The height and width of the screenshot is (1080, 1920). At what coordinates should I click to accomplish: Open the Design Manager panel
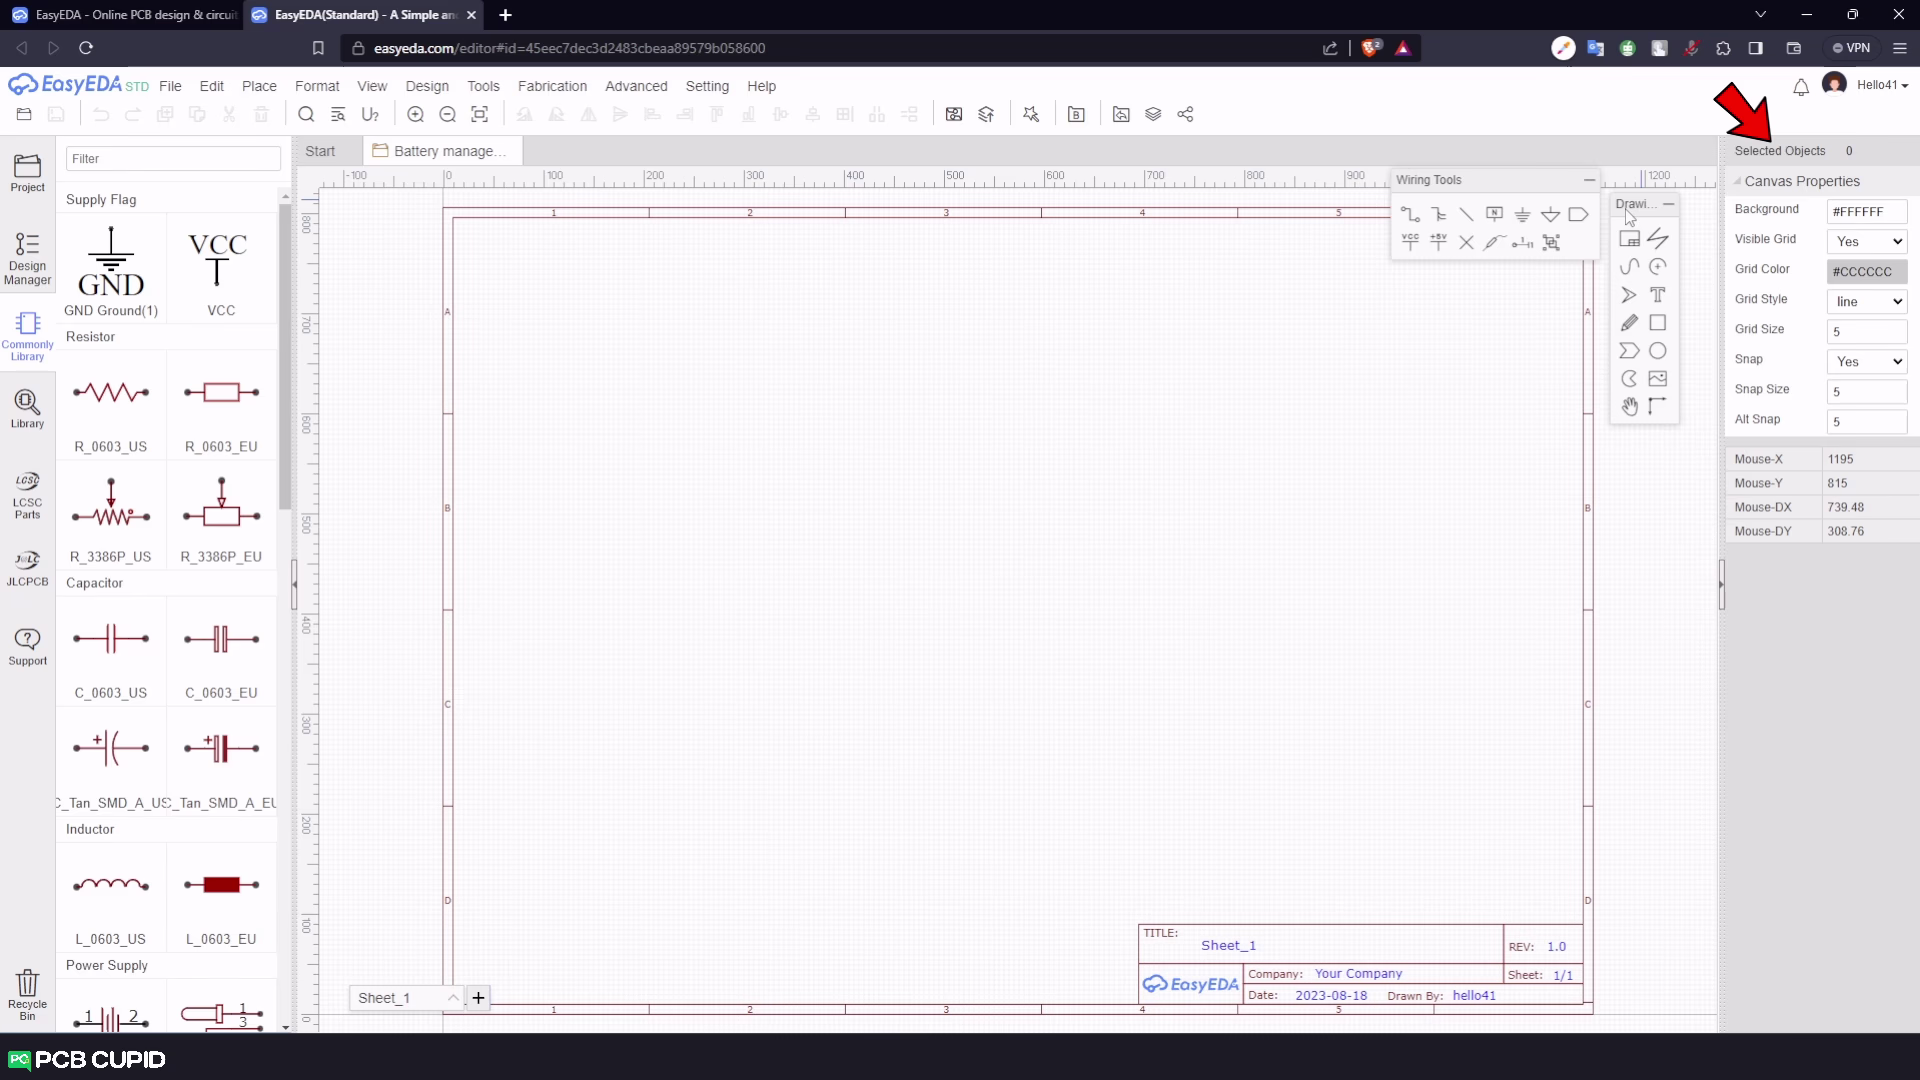[27, 258]
